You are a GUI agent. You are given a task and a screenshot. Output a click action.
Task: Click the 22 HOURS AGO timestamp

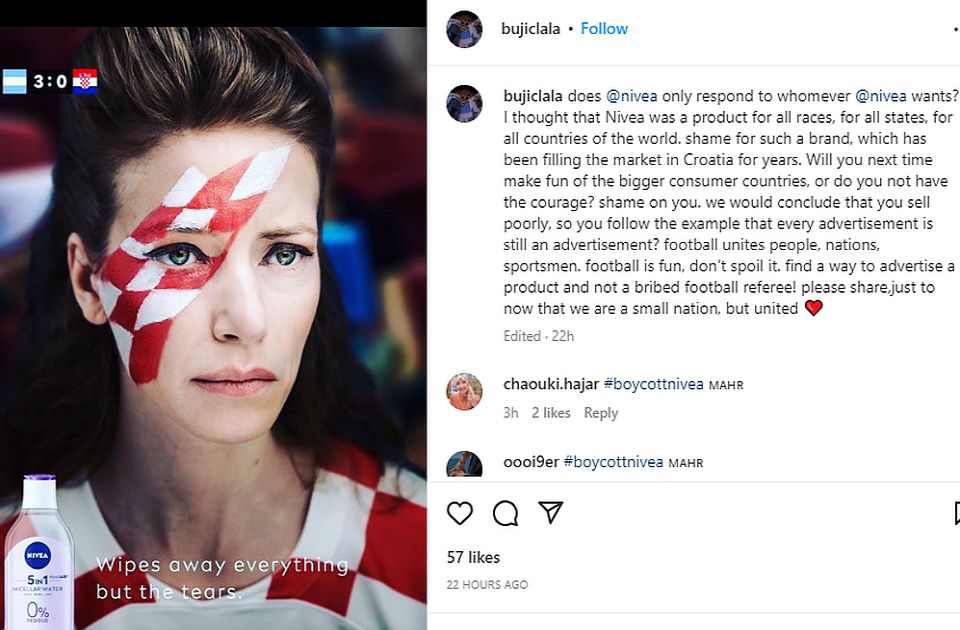(x=487, y=584)
